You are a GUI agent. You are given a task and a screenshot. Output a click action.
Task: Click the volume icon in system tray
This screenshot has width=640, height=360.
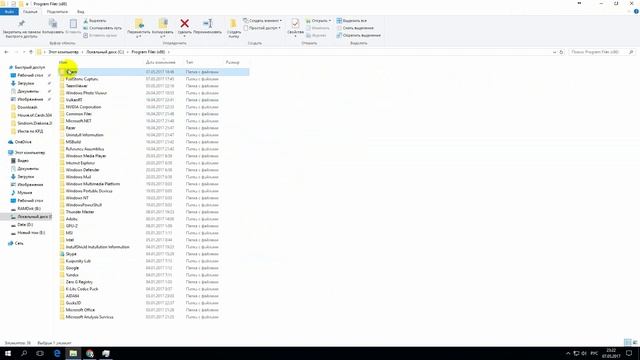tap(584, 353)
